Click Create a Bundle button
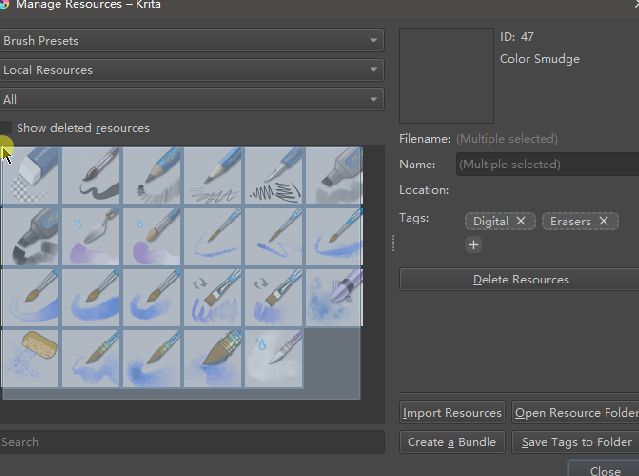This screenshot has width=639, height=476. coord(452,442)
